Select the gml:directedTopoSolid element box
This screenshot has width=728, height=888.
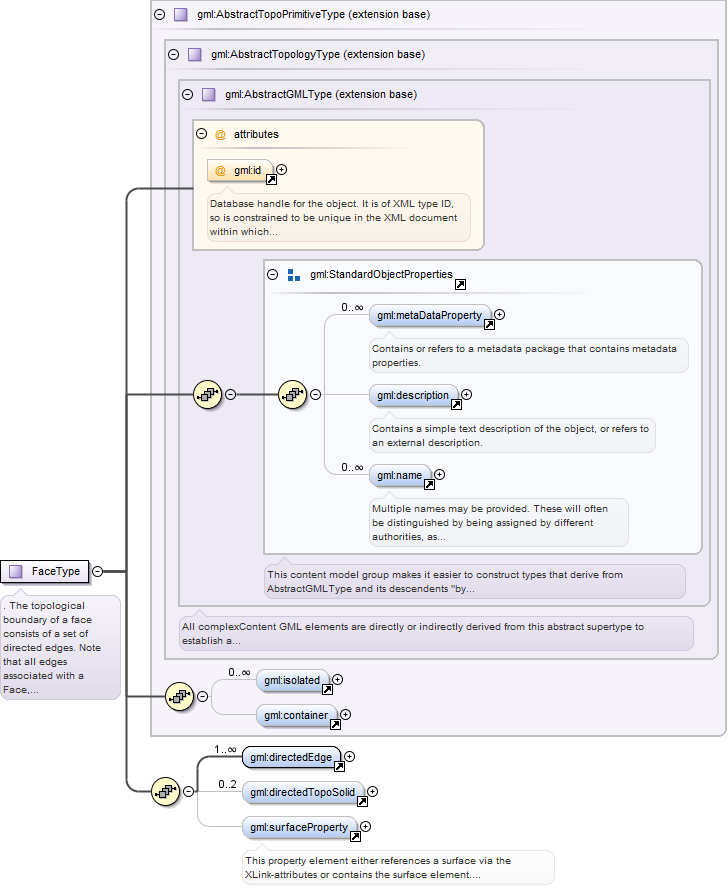pos(303,792)
